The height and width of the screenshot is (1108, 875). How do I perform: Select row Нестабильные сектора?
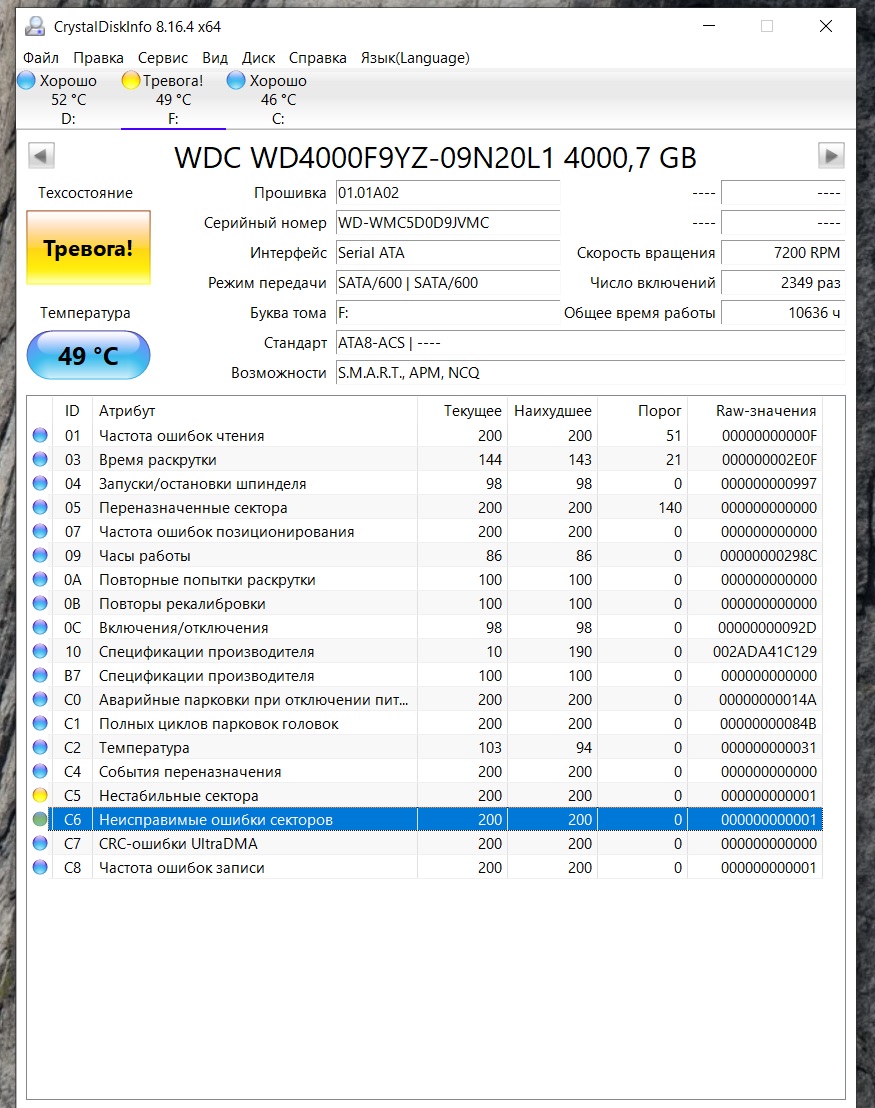pyautogui.click(x=426, y=796)
